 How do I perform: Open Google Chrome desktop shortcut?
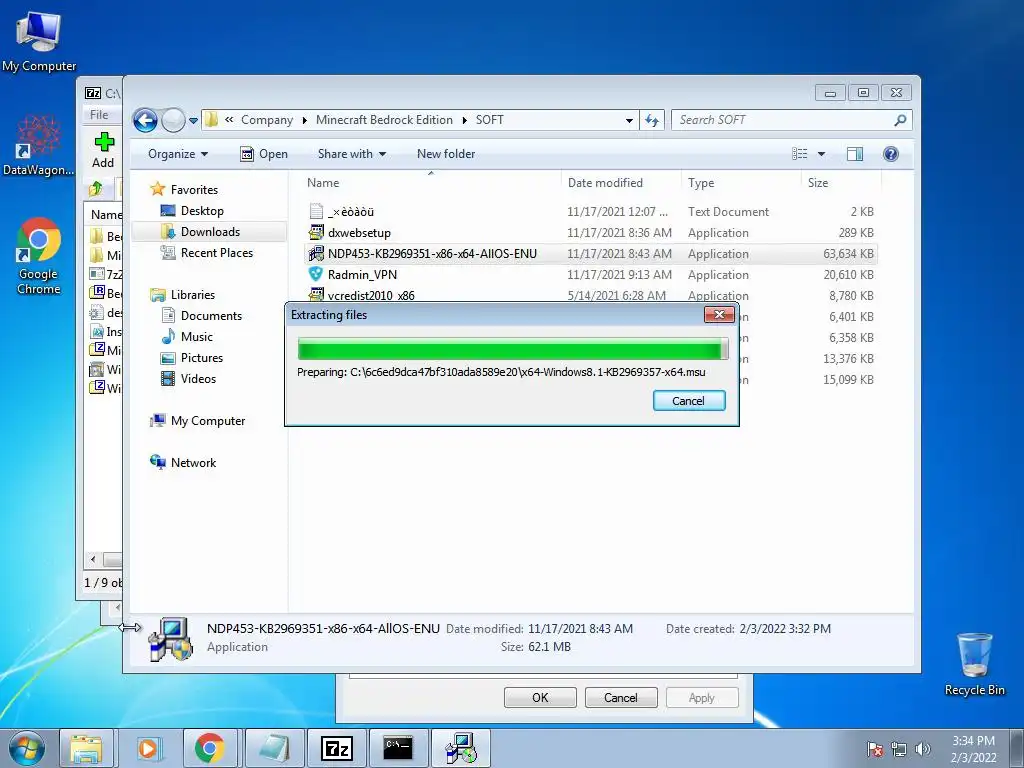tap(39, 256)
